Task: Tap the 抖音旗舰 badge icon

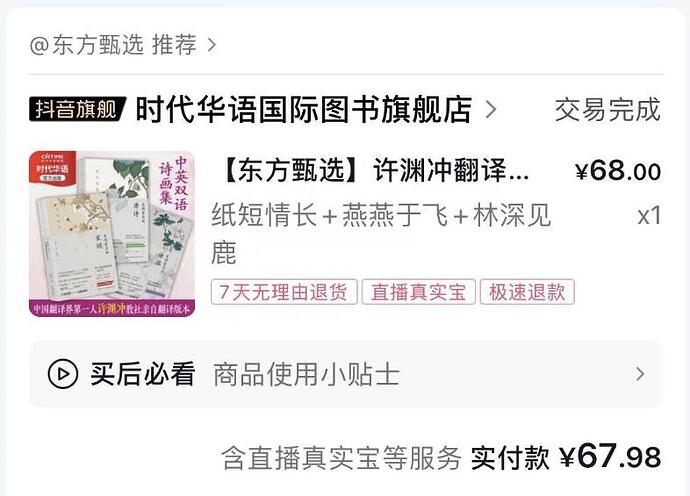Action: pyautogui.click(x=77, y=109)
